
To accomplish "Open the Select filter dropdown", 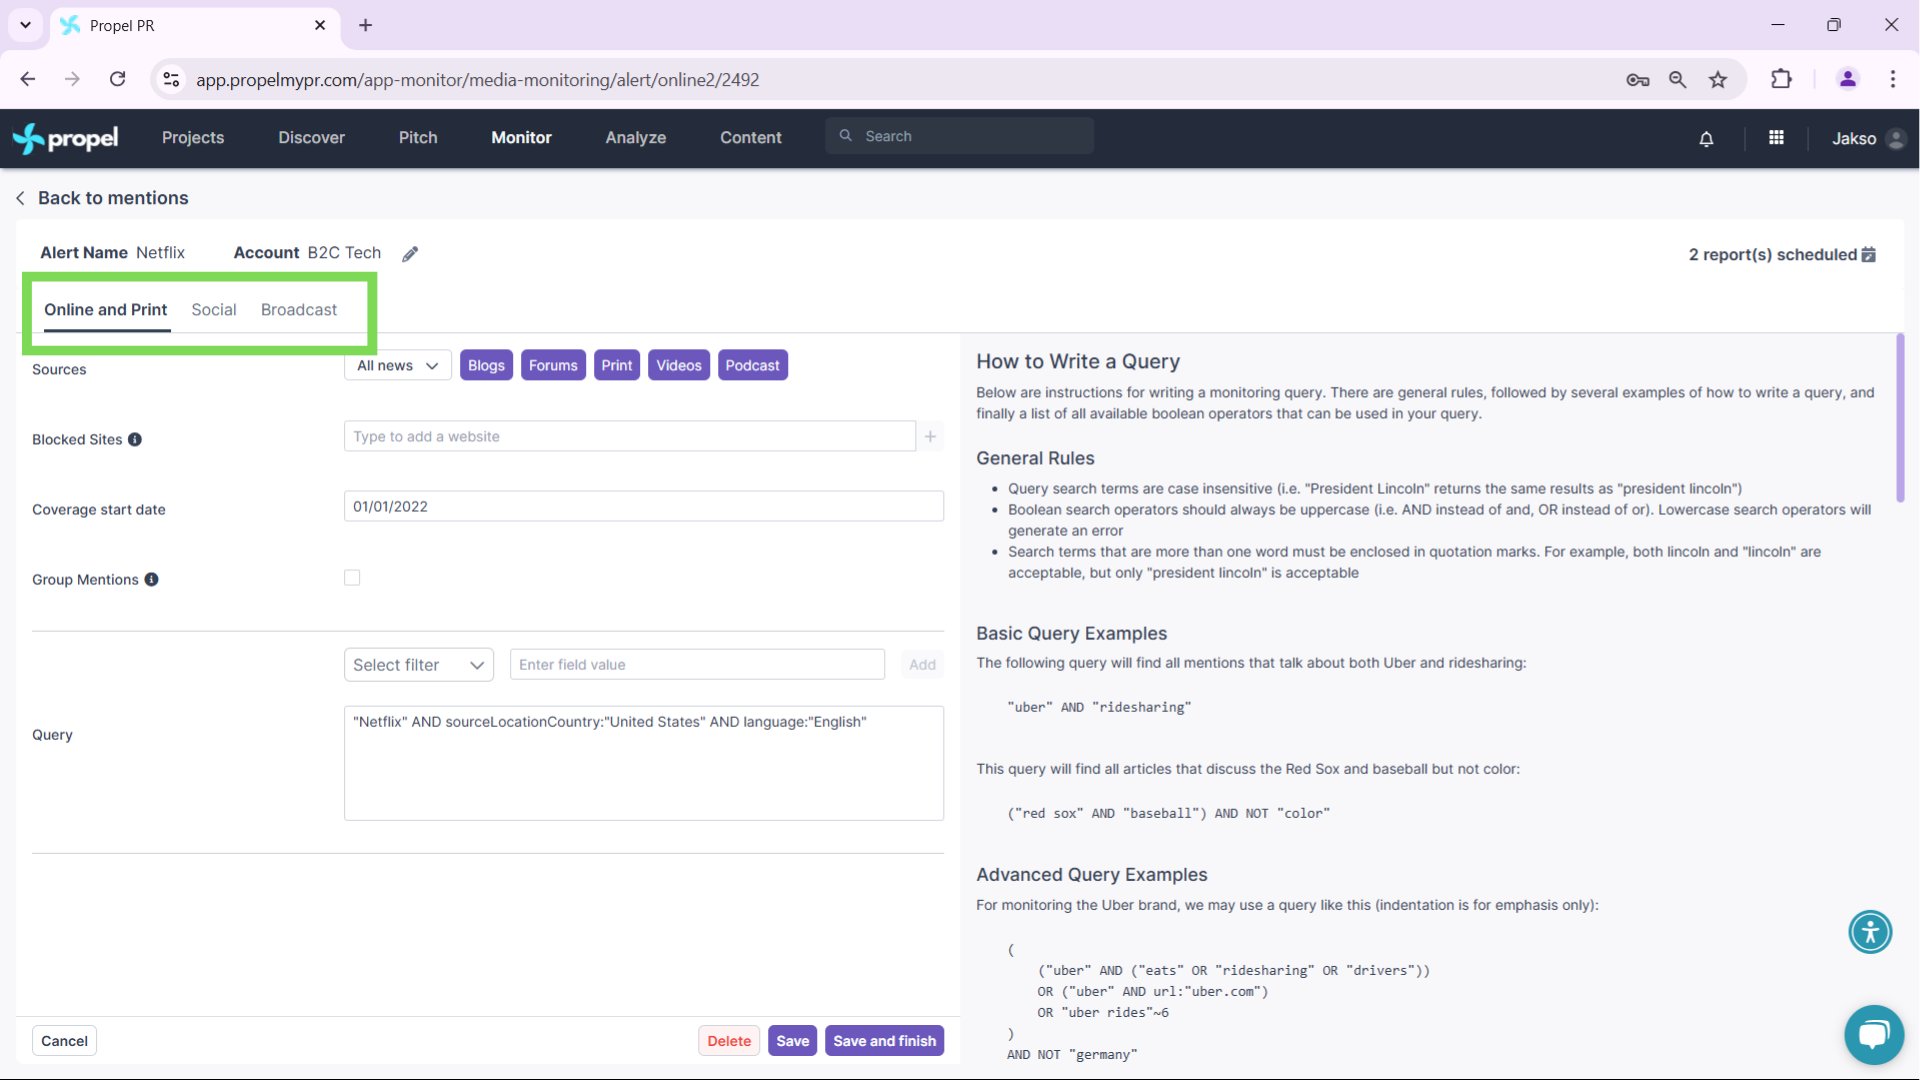I will pos(419,665).
